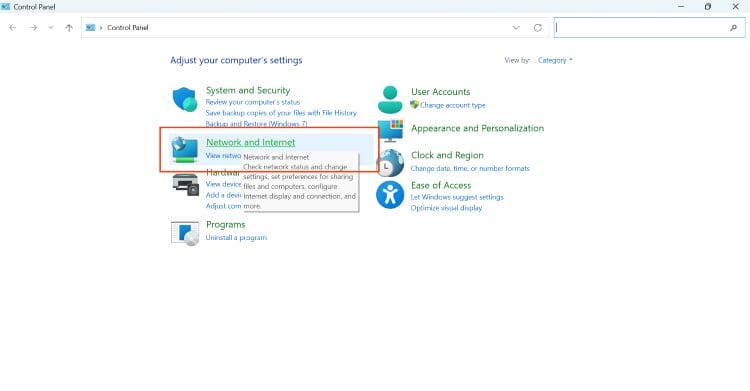Open the recent locations dropdown arrow

51,28
